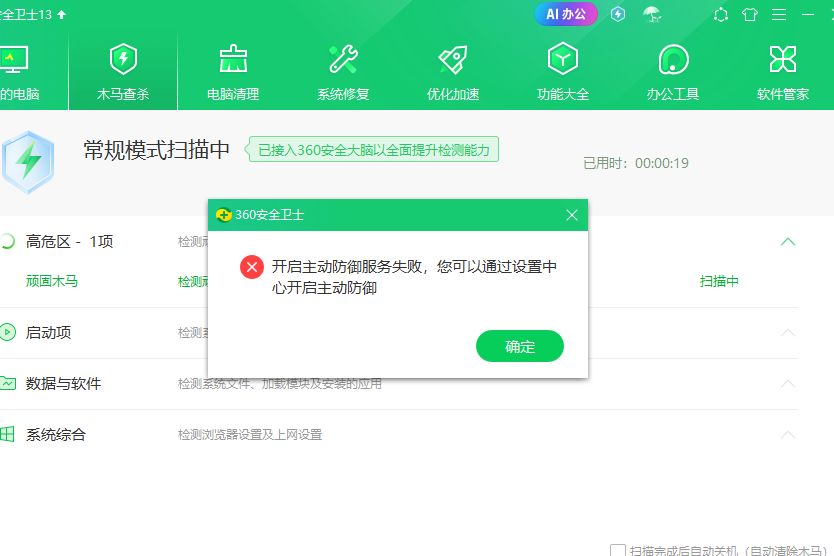The height and width of the screenshot is (556, 834).
Task: Click the umbrella icon in title bar
Action: click(x=652, y=14)
